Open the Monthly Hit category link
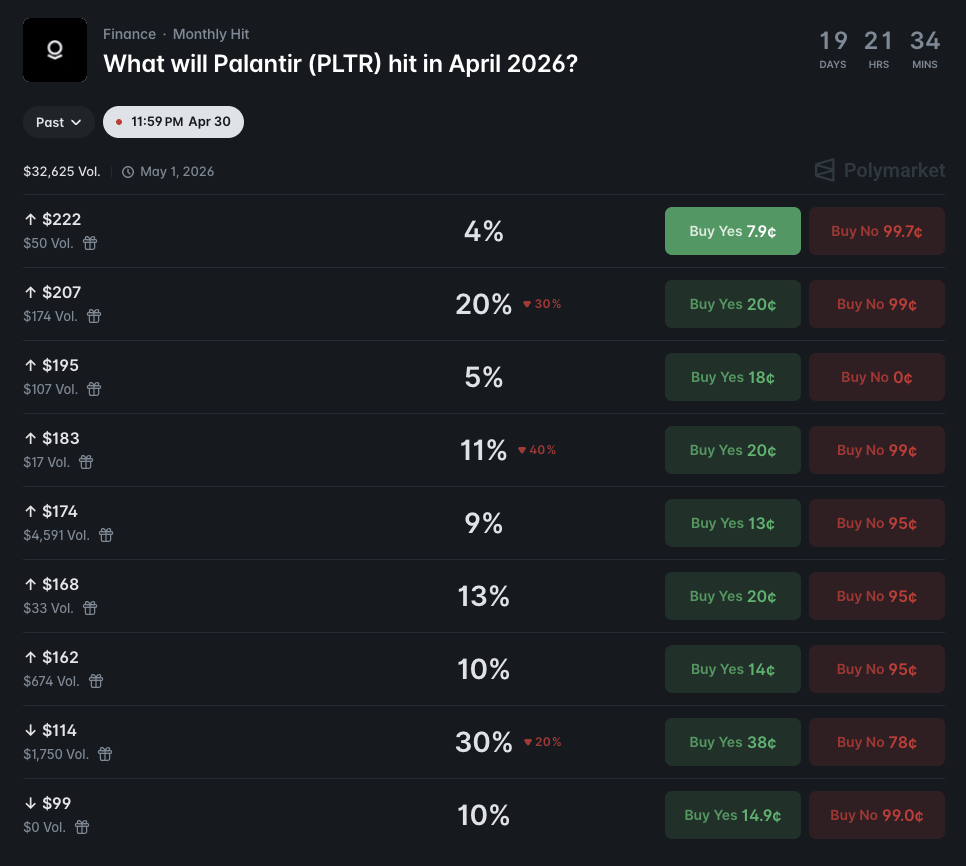Image resolution: width=966 pixels, height=866 pixels. click(x=211, y=34)
